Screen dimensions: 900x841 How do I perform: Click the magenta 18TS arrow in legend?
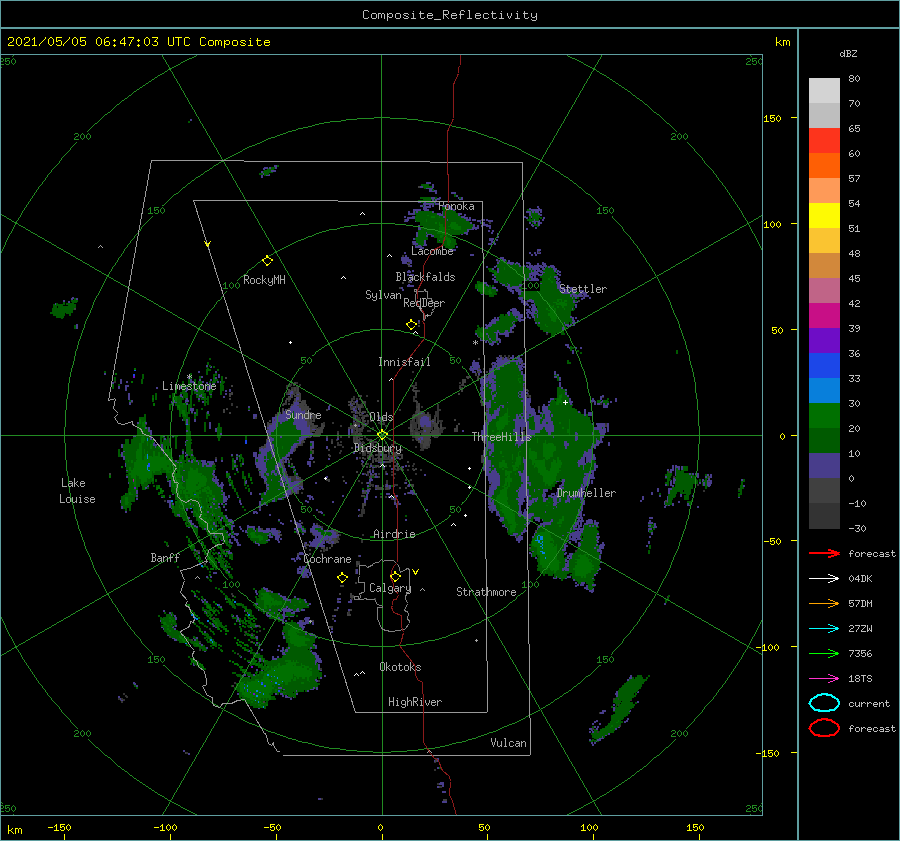pyautogui.click(x=824, y=679)
